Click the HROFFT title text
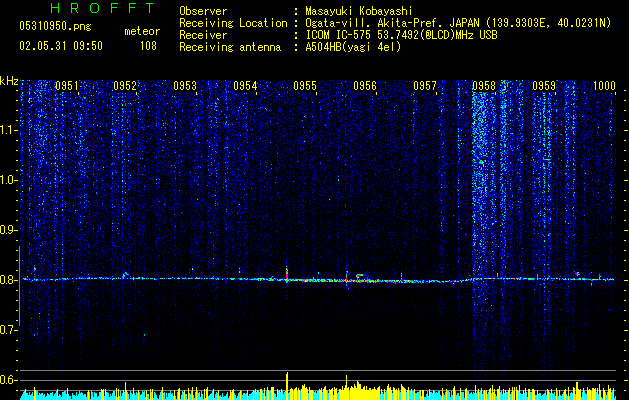Viewport: 629px width, 400px height. pos(102,8)
